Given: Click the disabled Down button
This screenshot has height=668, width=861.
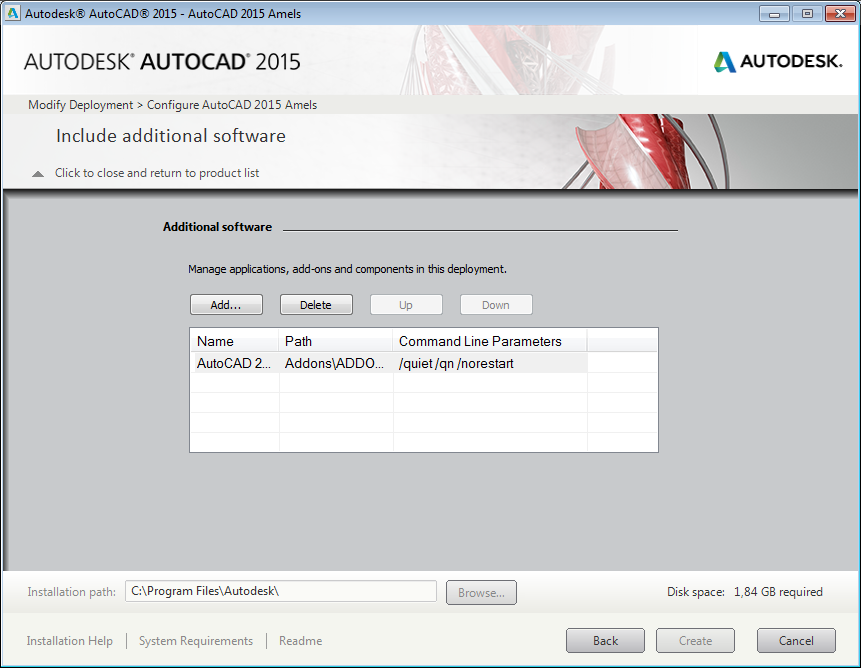Looking at the screenshot, I should pyautogui.click(x=496, y=305).
